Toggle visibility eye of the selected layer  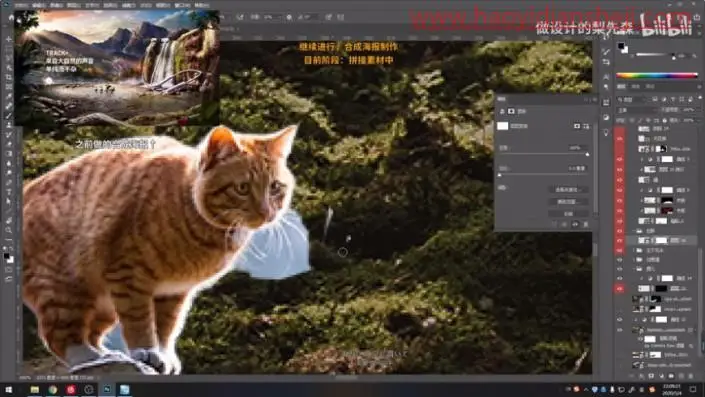point(620,241)
